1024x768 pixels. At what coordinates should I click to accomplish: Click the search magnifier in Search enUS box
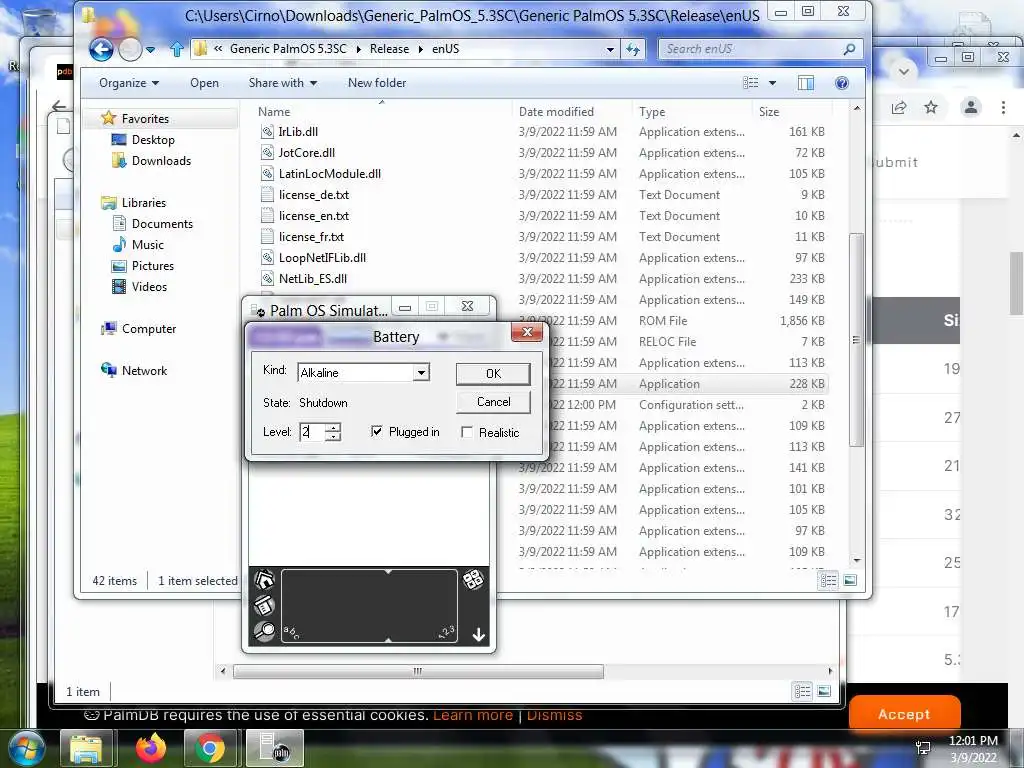coord(849,49)
